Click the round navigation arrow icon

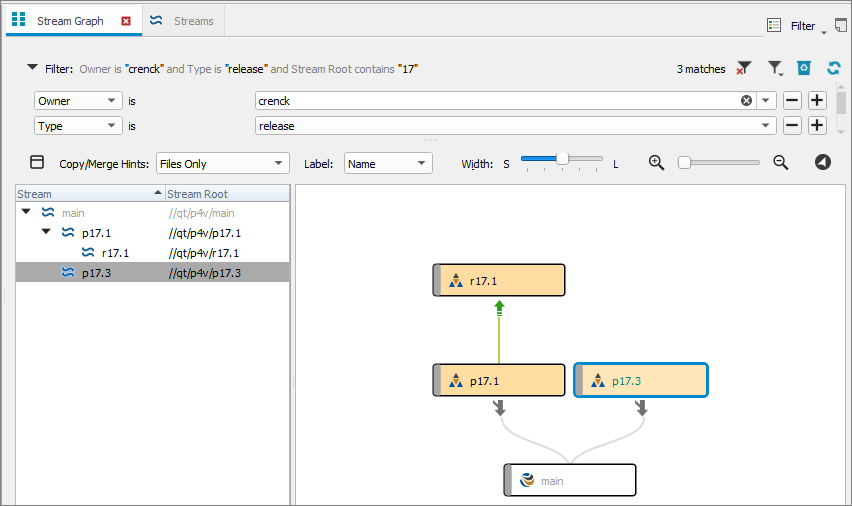click(822, 162)
